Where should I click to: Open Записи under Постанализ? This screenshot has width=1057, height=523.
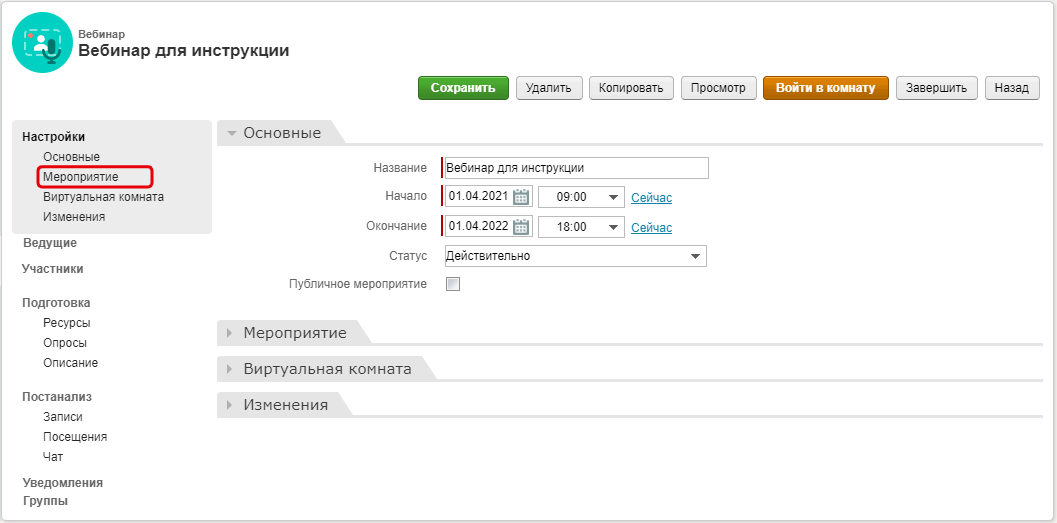point(63,417)
